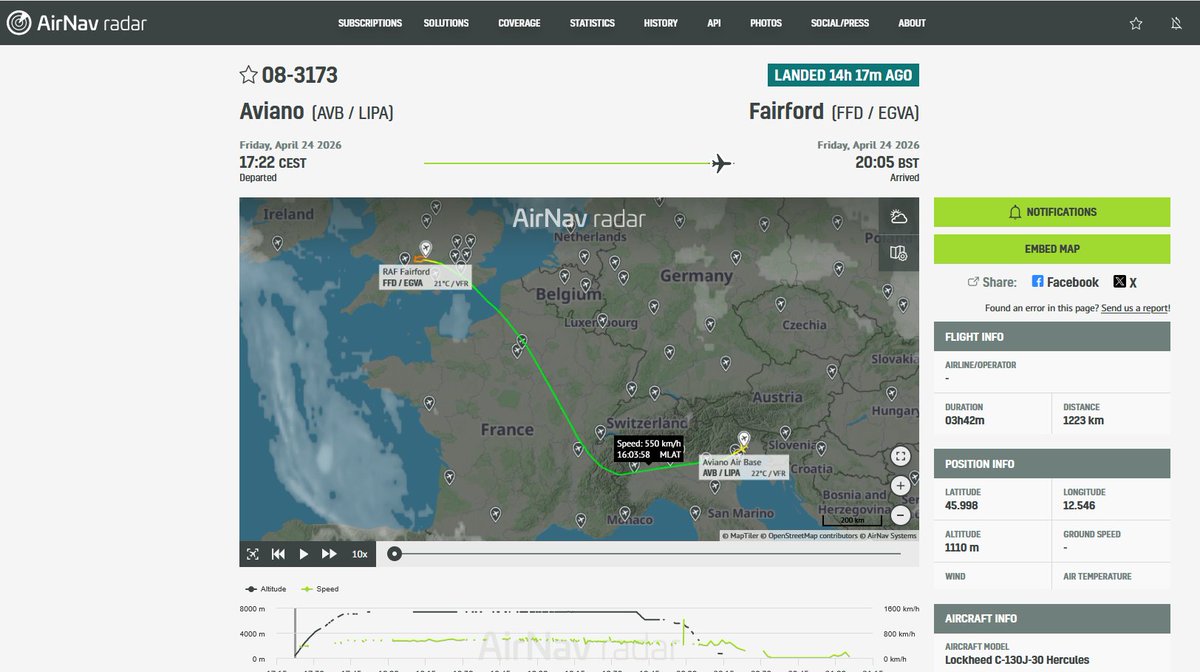Rewind the flight playback

tap(278, 554)
